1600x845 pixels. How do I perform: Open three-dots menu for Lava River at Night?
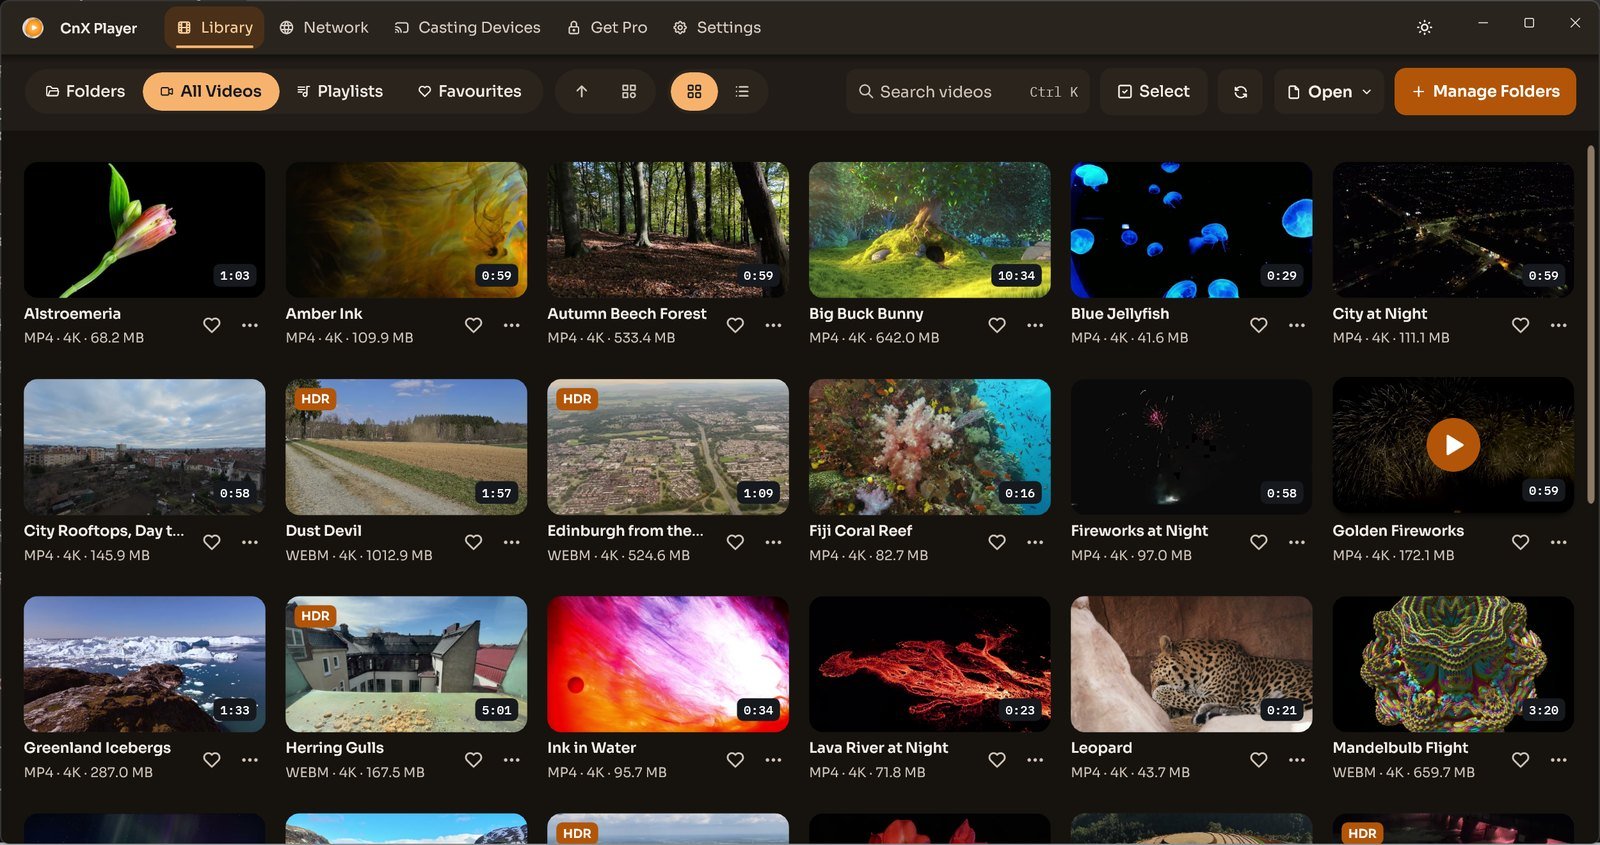click(1035, 760)
